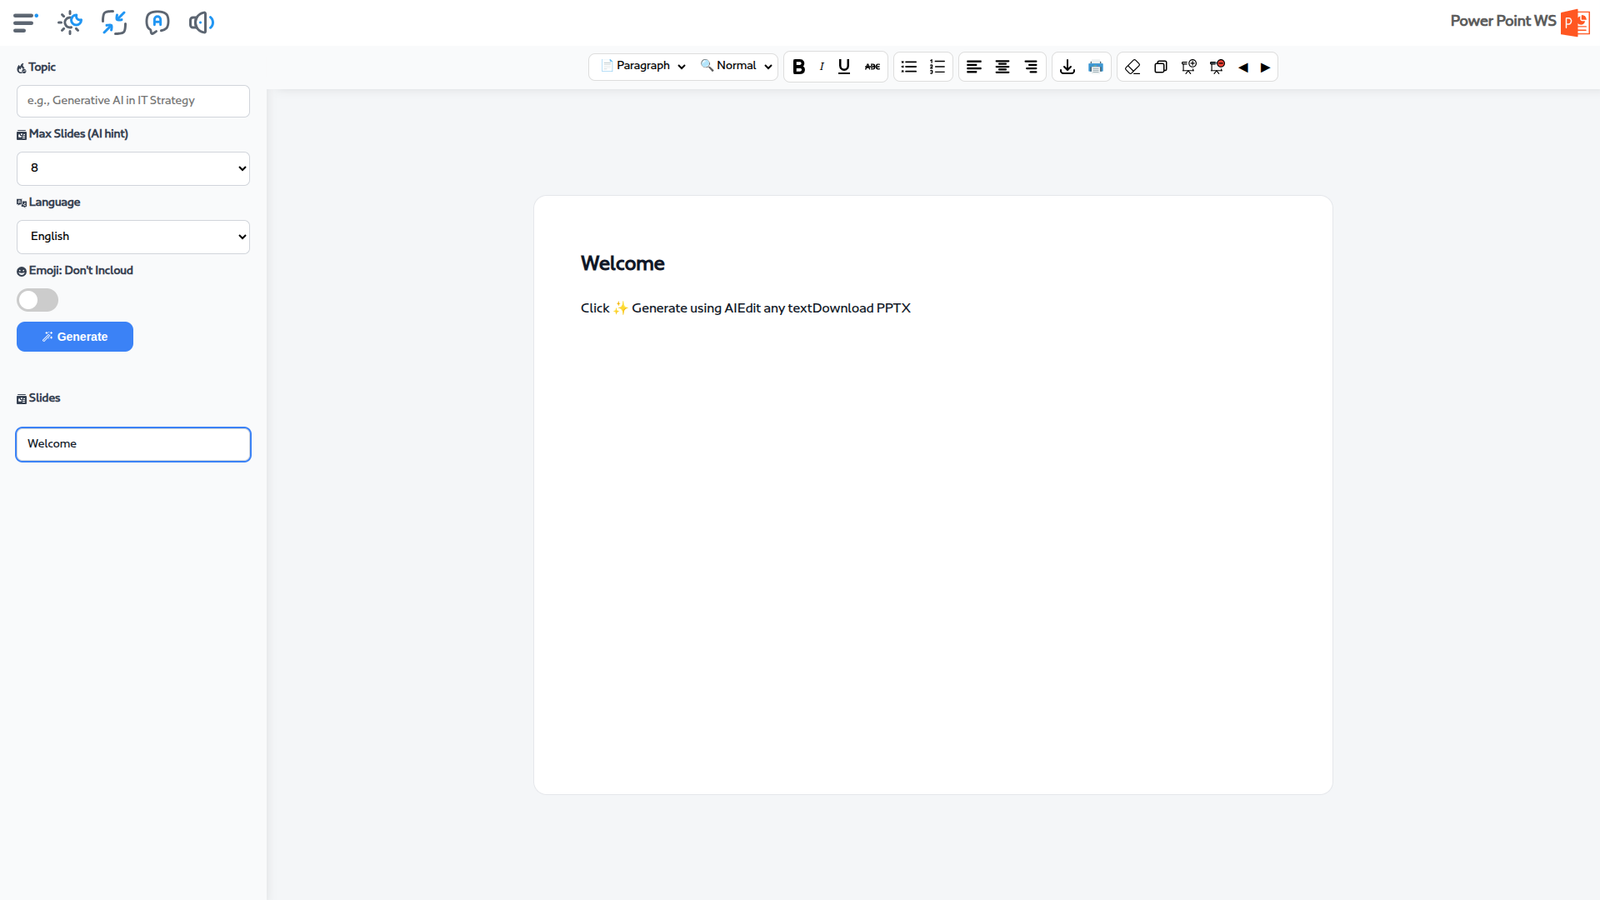Select the Welcome slide in list
This screenshot has width=1600, height=900.
133,444
